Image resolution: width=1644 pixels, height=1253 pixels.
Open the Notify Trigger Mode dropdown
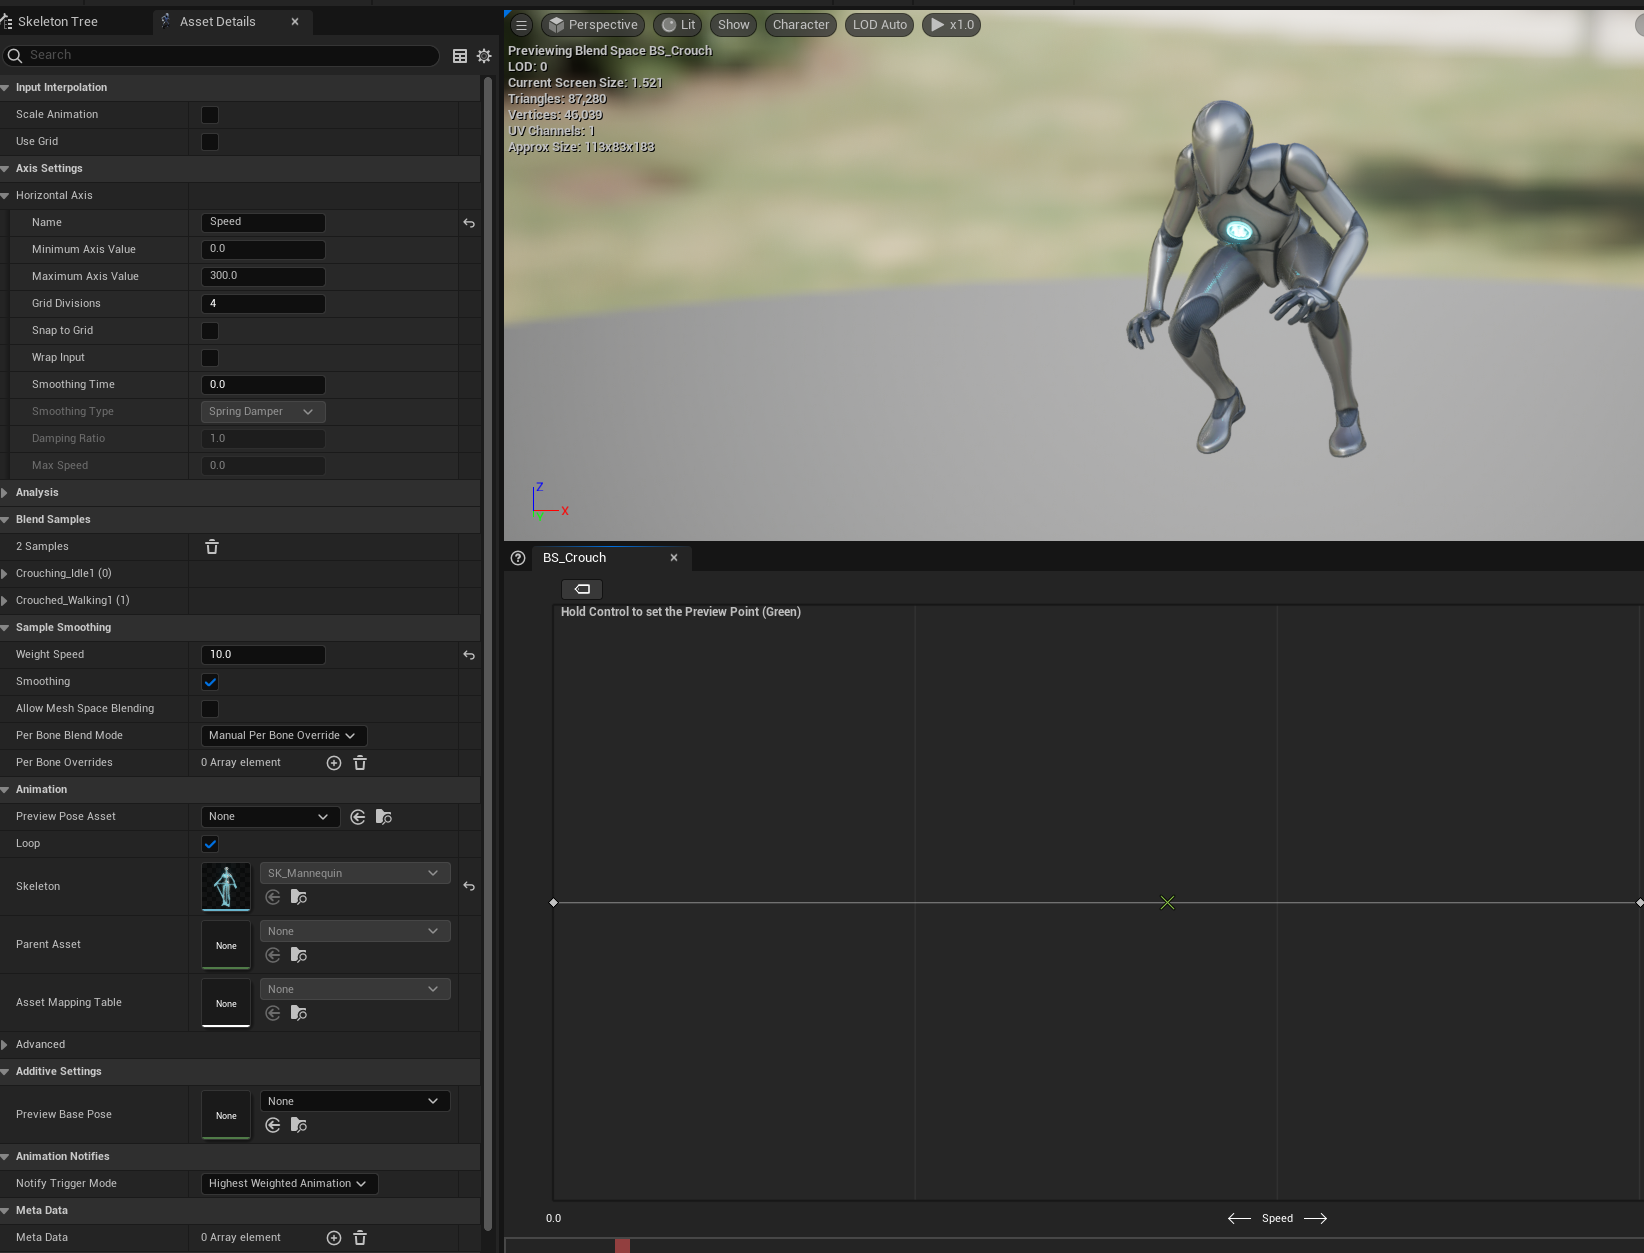pyautogui.click(x=288, y=1183)
